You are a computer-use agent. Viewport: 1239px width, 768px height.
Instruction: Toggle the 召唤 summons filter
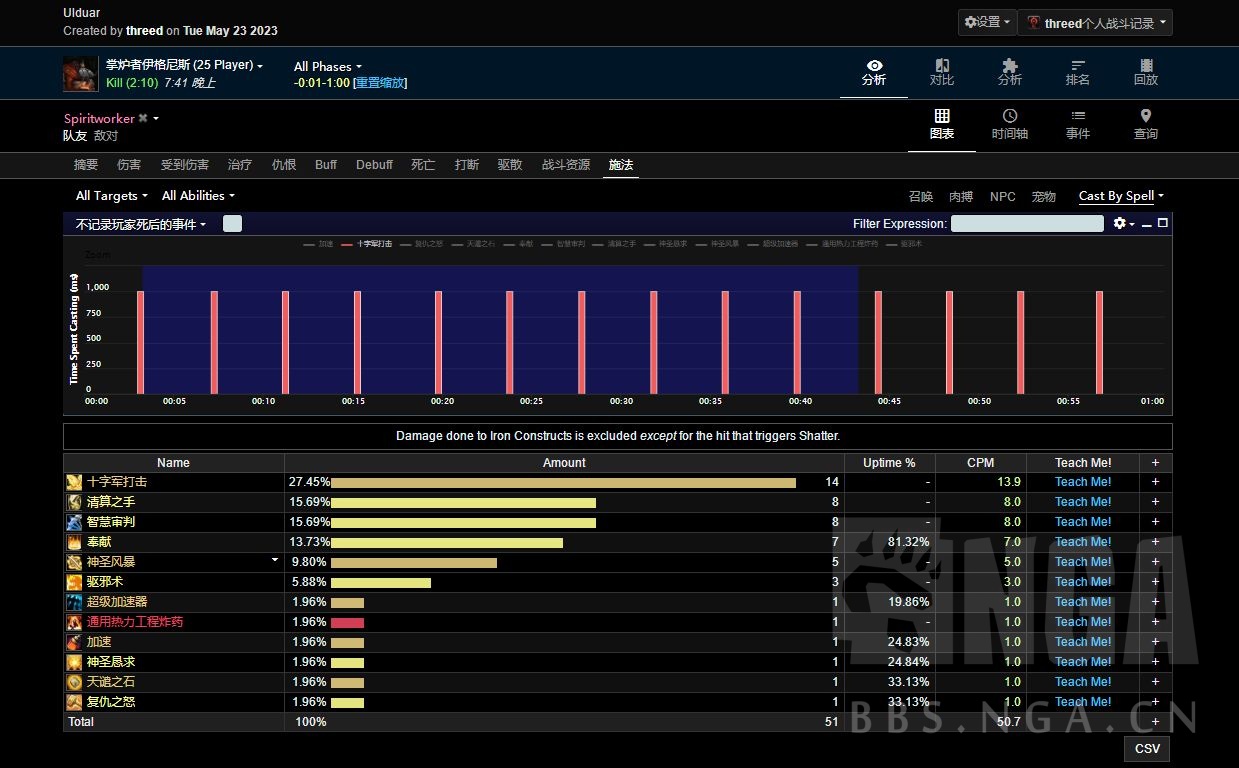(x=921, y=197)
